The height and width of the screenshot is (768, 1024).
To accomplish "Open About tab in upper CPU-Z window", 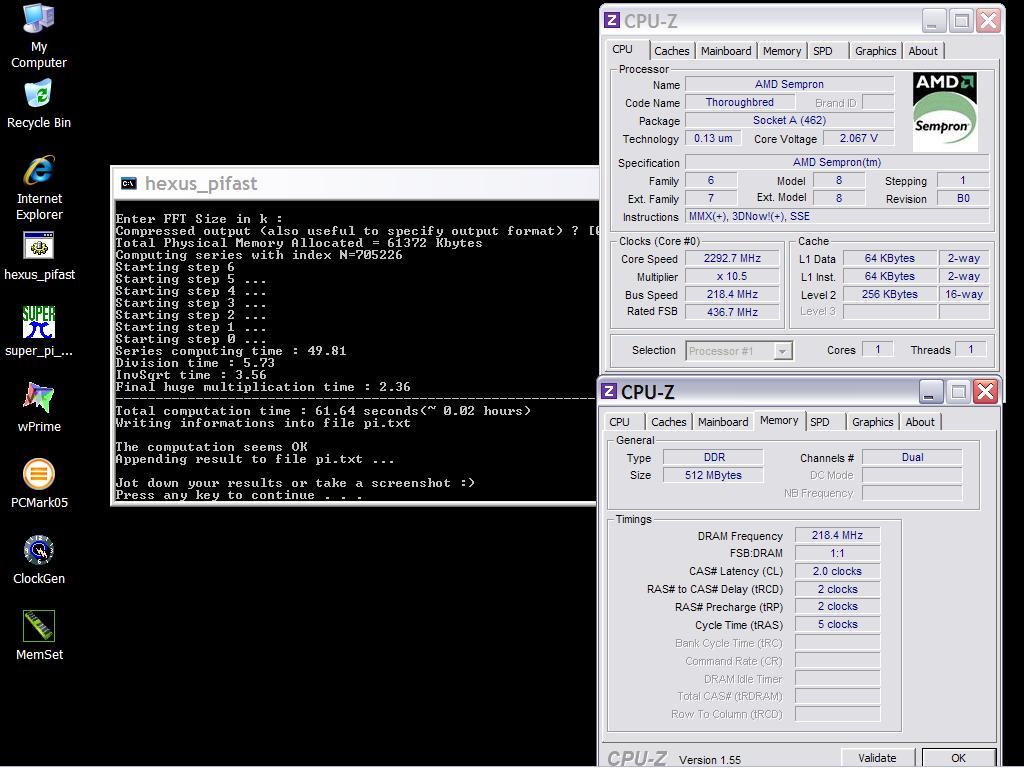I will pyautogui.click(x=923, y=51).
